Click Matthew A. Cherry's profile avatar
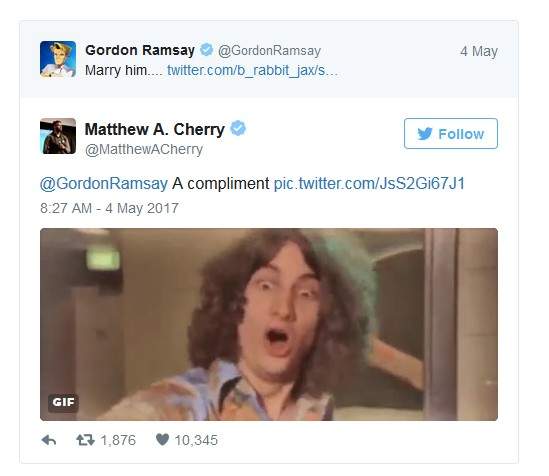This screenshot has height=476, width=549. coord(58,136)
